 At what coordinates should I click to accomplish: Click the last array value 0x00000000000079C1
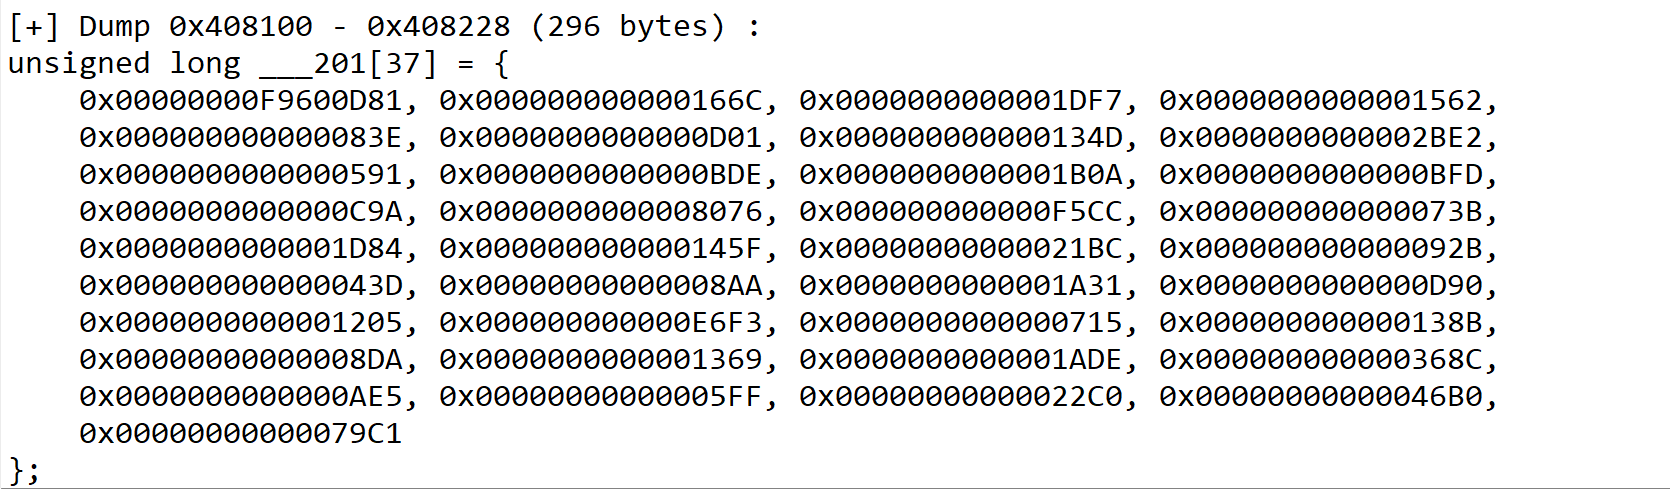pos(240,434)
